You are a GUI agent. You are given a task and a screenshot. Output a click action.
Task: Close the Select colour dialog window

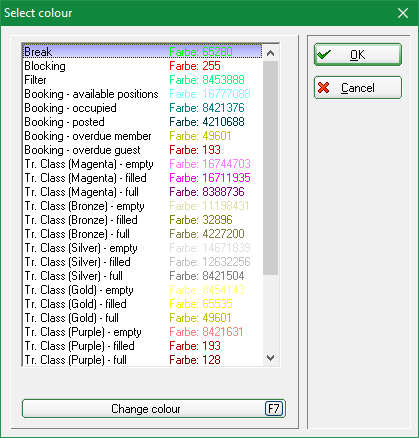point(403,13)
